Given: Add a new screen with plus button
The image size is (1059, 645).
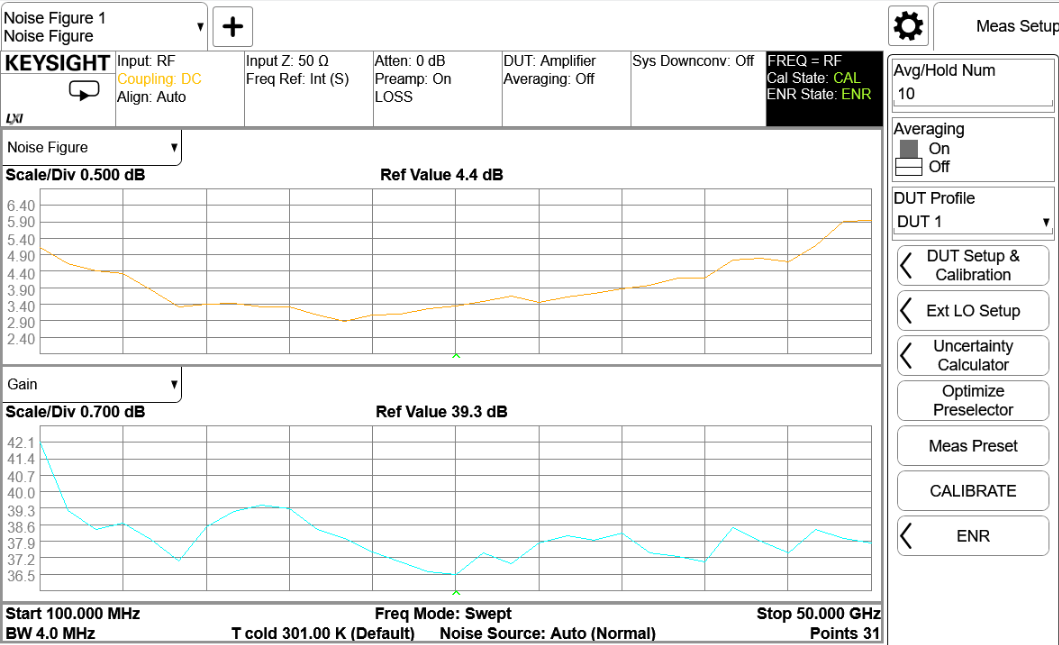Looking at the screenshot, I should coord(232,27).
